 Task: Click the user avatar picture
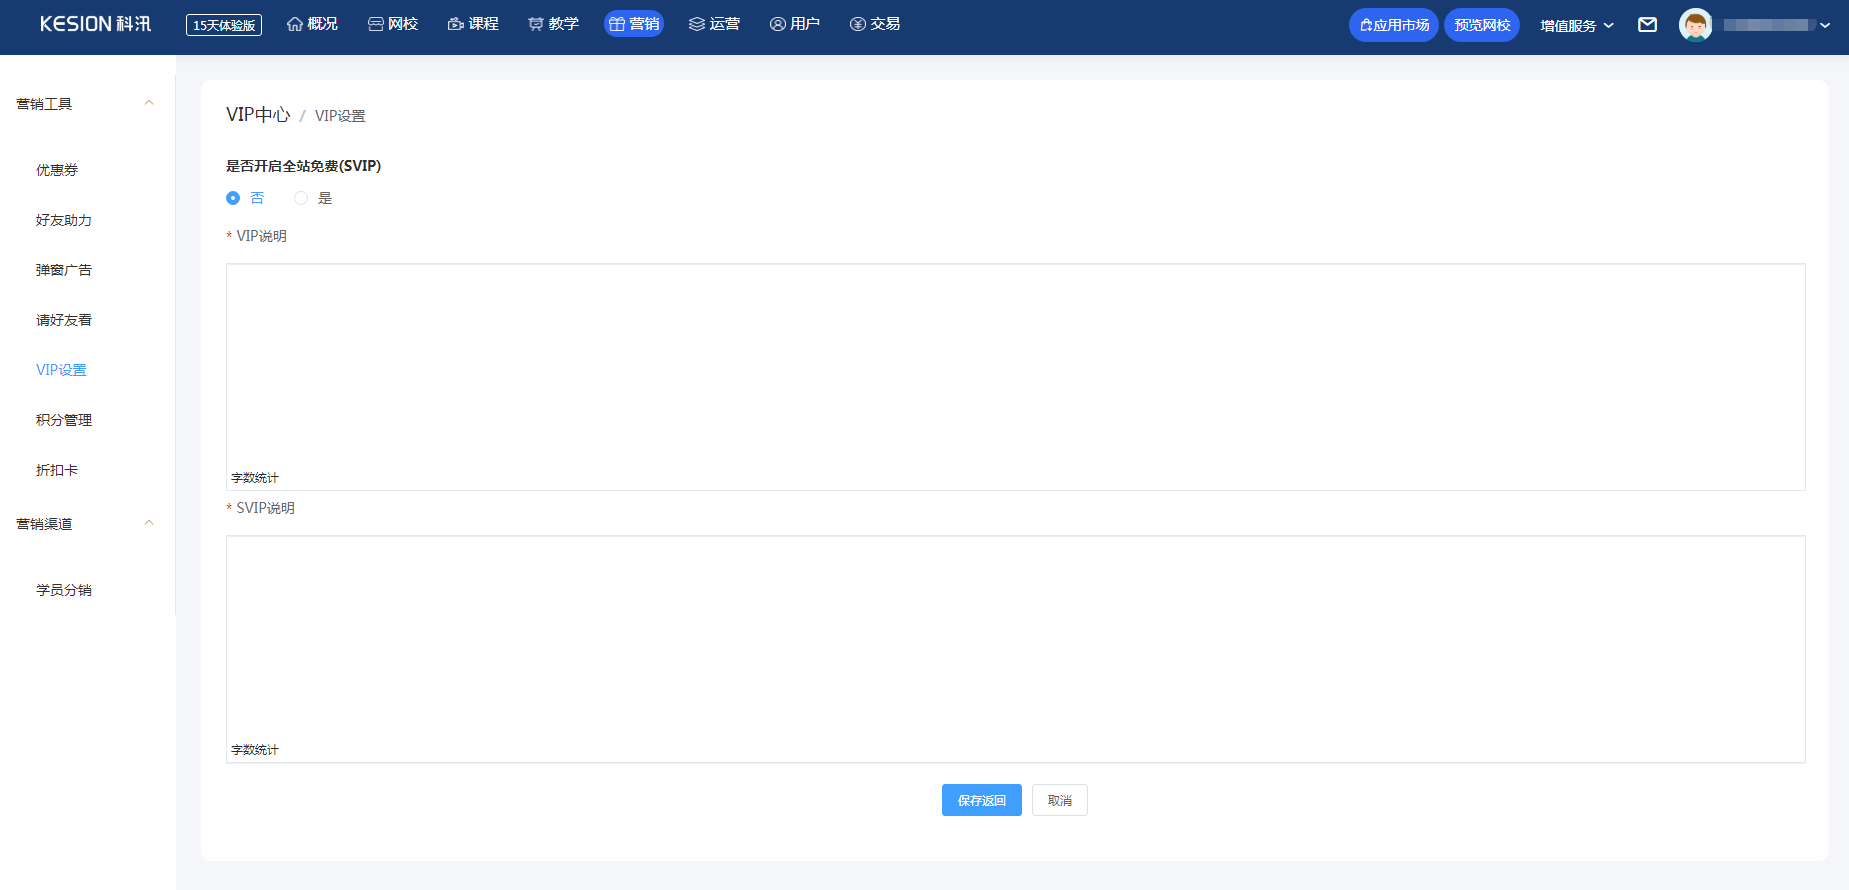1695,25
